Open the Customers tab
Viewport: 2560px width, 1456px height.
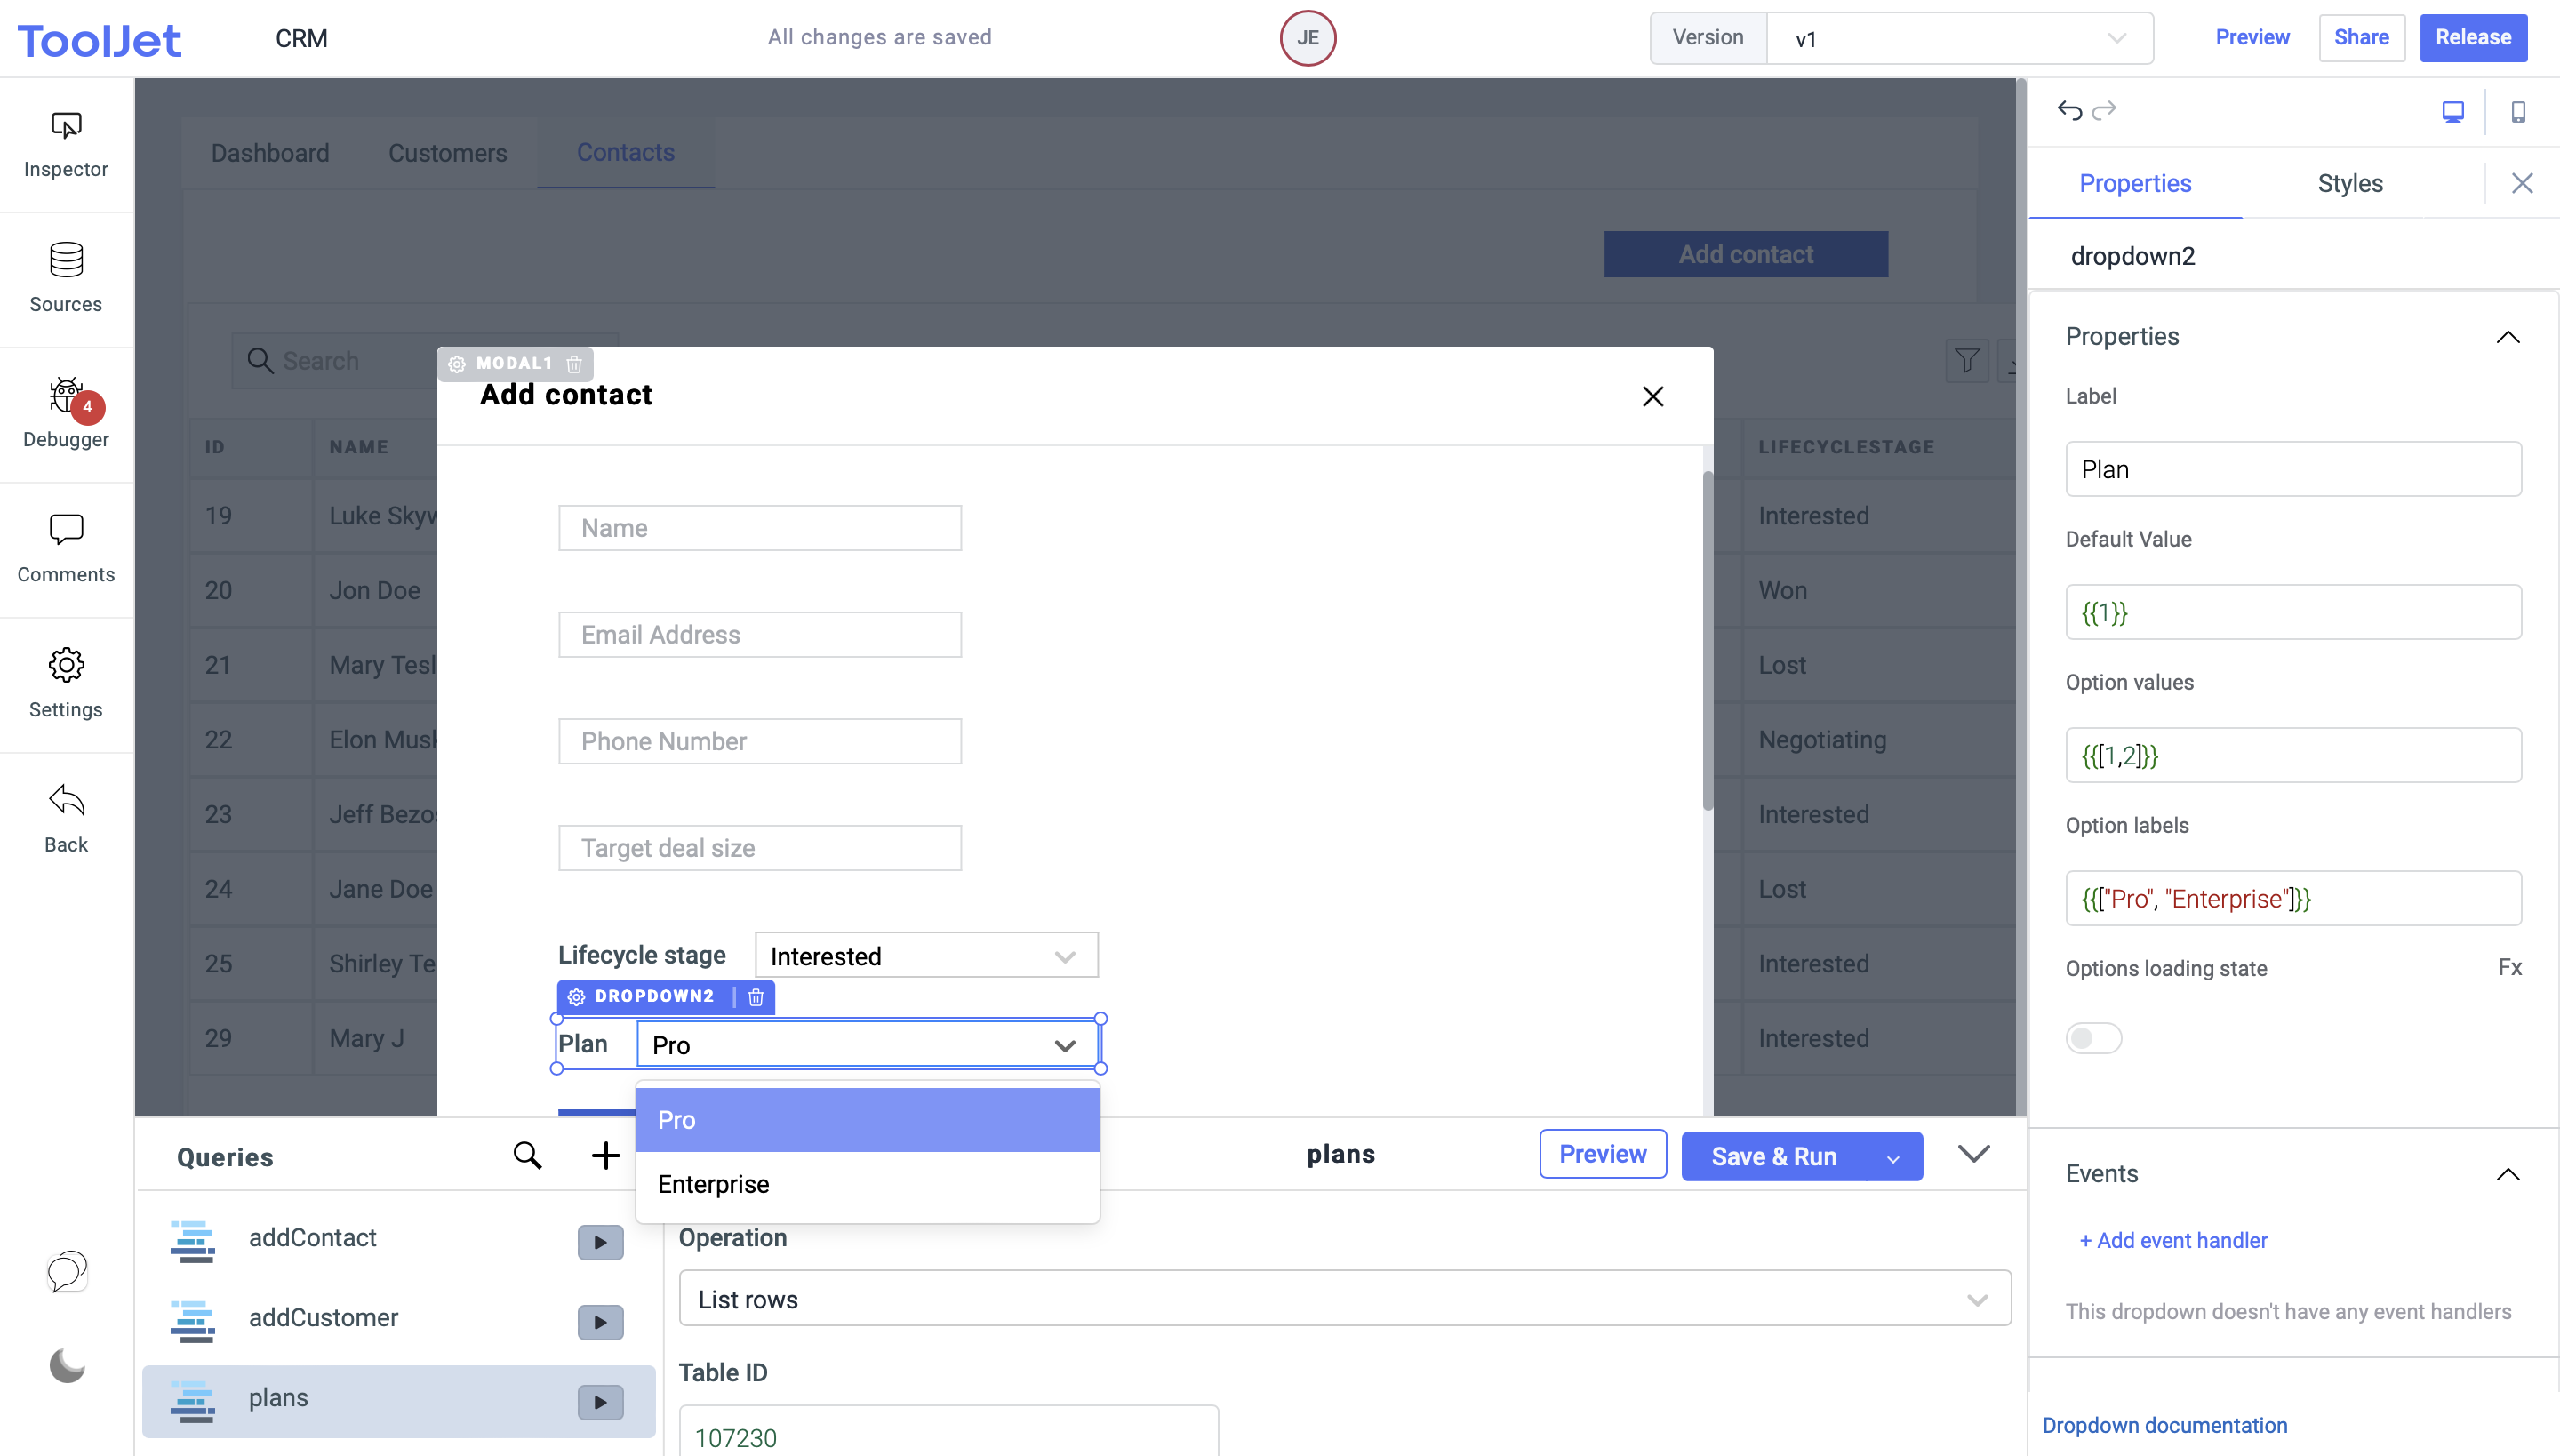click(x=447, y=153)
